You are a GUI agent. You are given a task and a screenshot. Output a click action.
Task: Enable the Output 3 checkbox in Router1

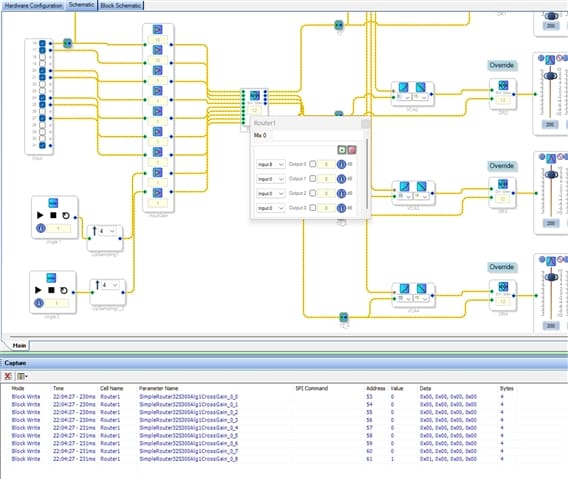[313, 208]
